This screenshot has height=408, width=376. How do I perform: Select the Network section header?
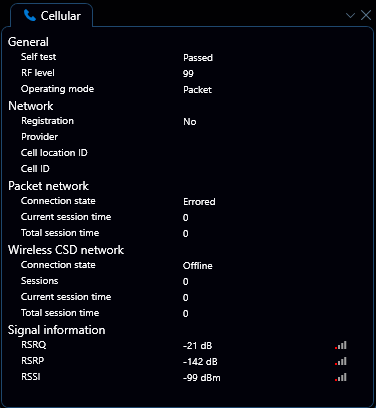(x=31, y=106)
